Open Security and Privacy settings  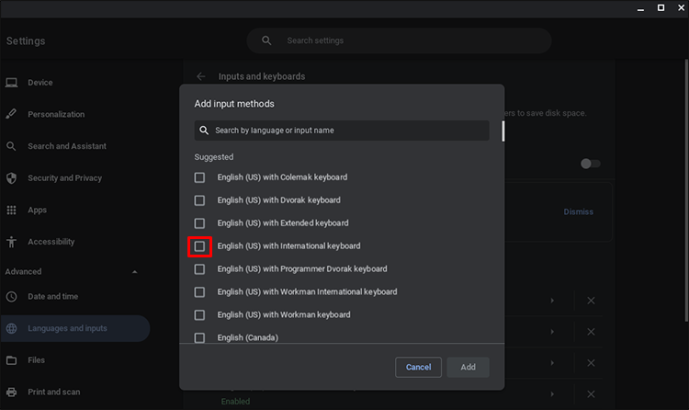tap(65, 178)
